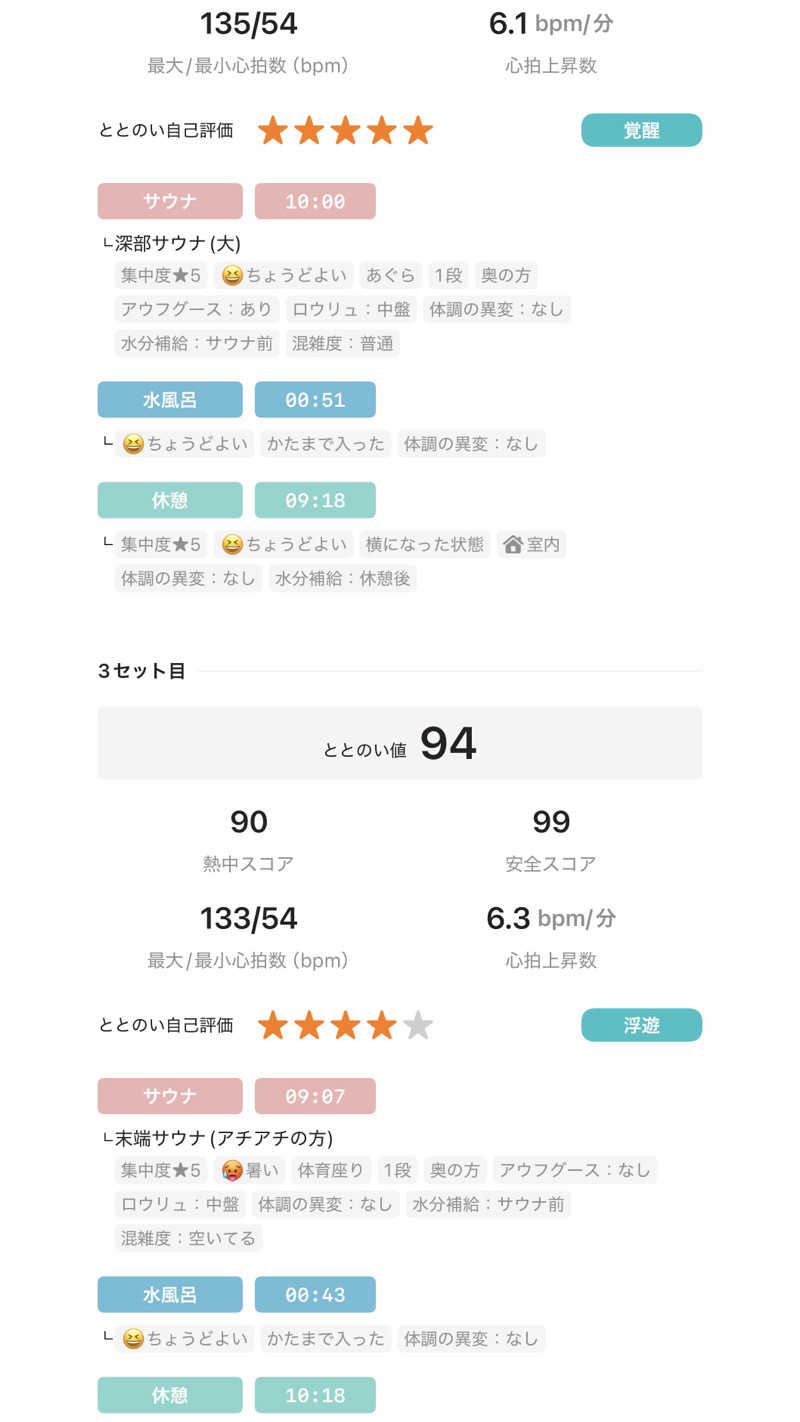
Task: Click the ととのい値 94 score panel
Action: [x=400, y=743]
